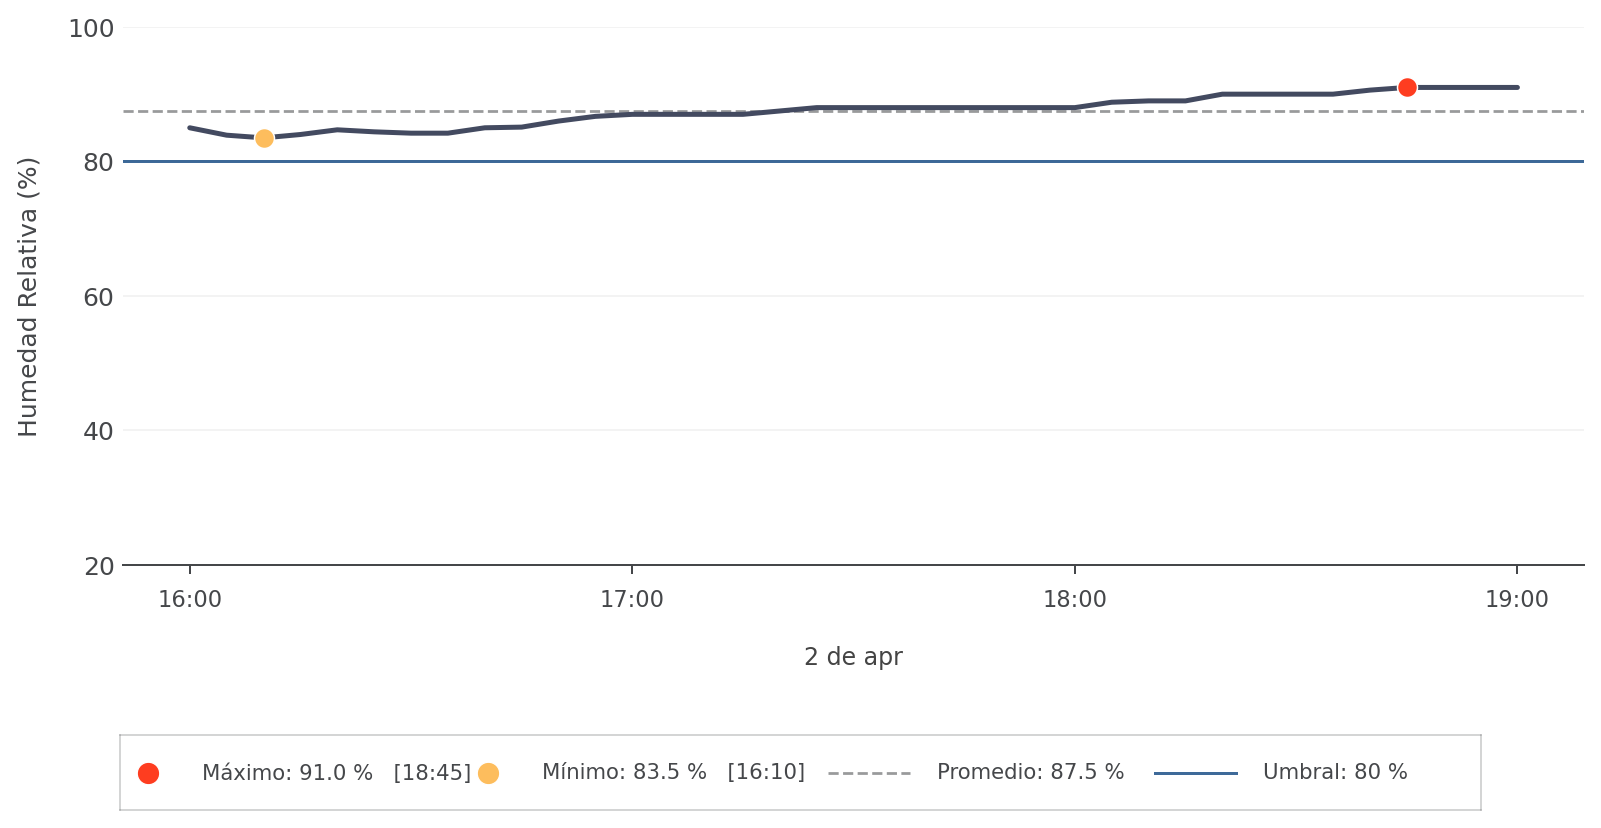Click the blue Umbral legend line sample
Screen dimensions: 1601x828
coord(1195,773)
